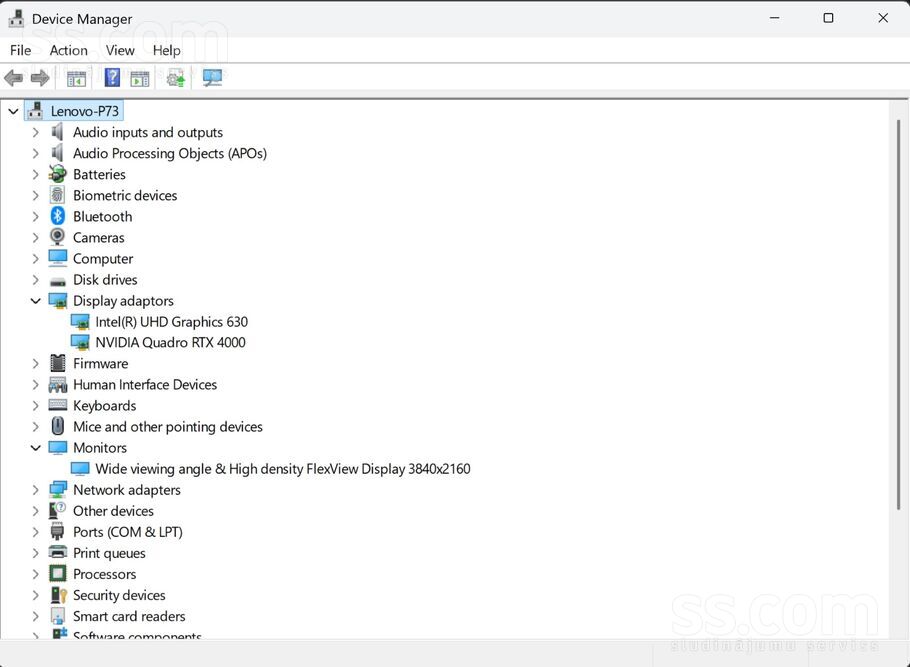Viewport: 910px width, 667px height.
Task: Select the Smart card readers label
Action: point(129,616)
